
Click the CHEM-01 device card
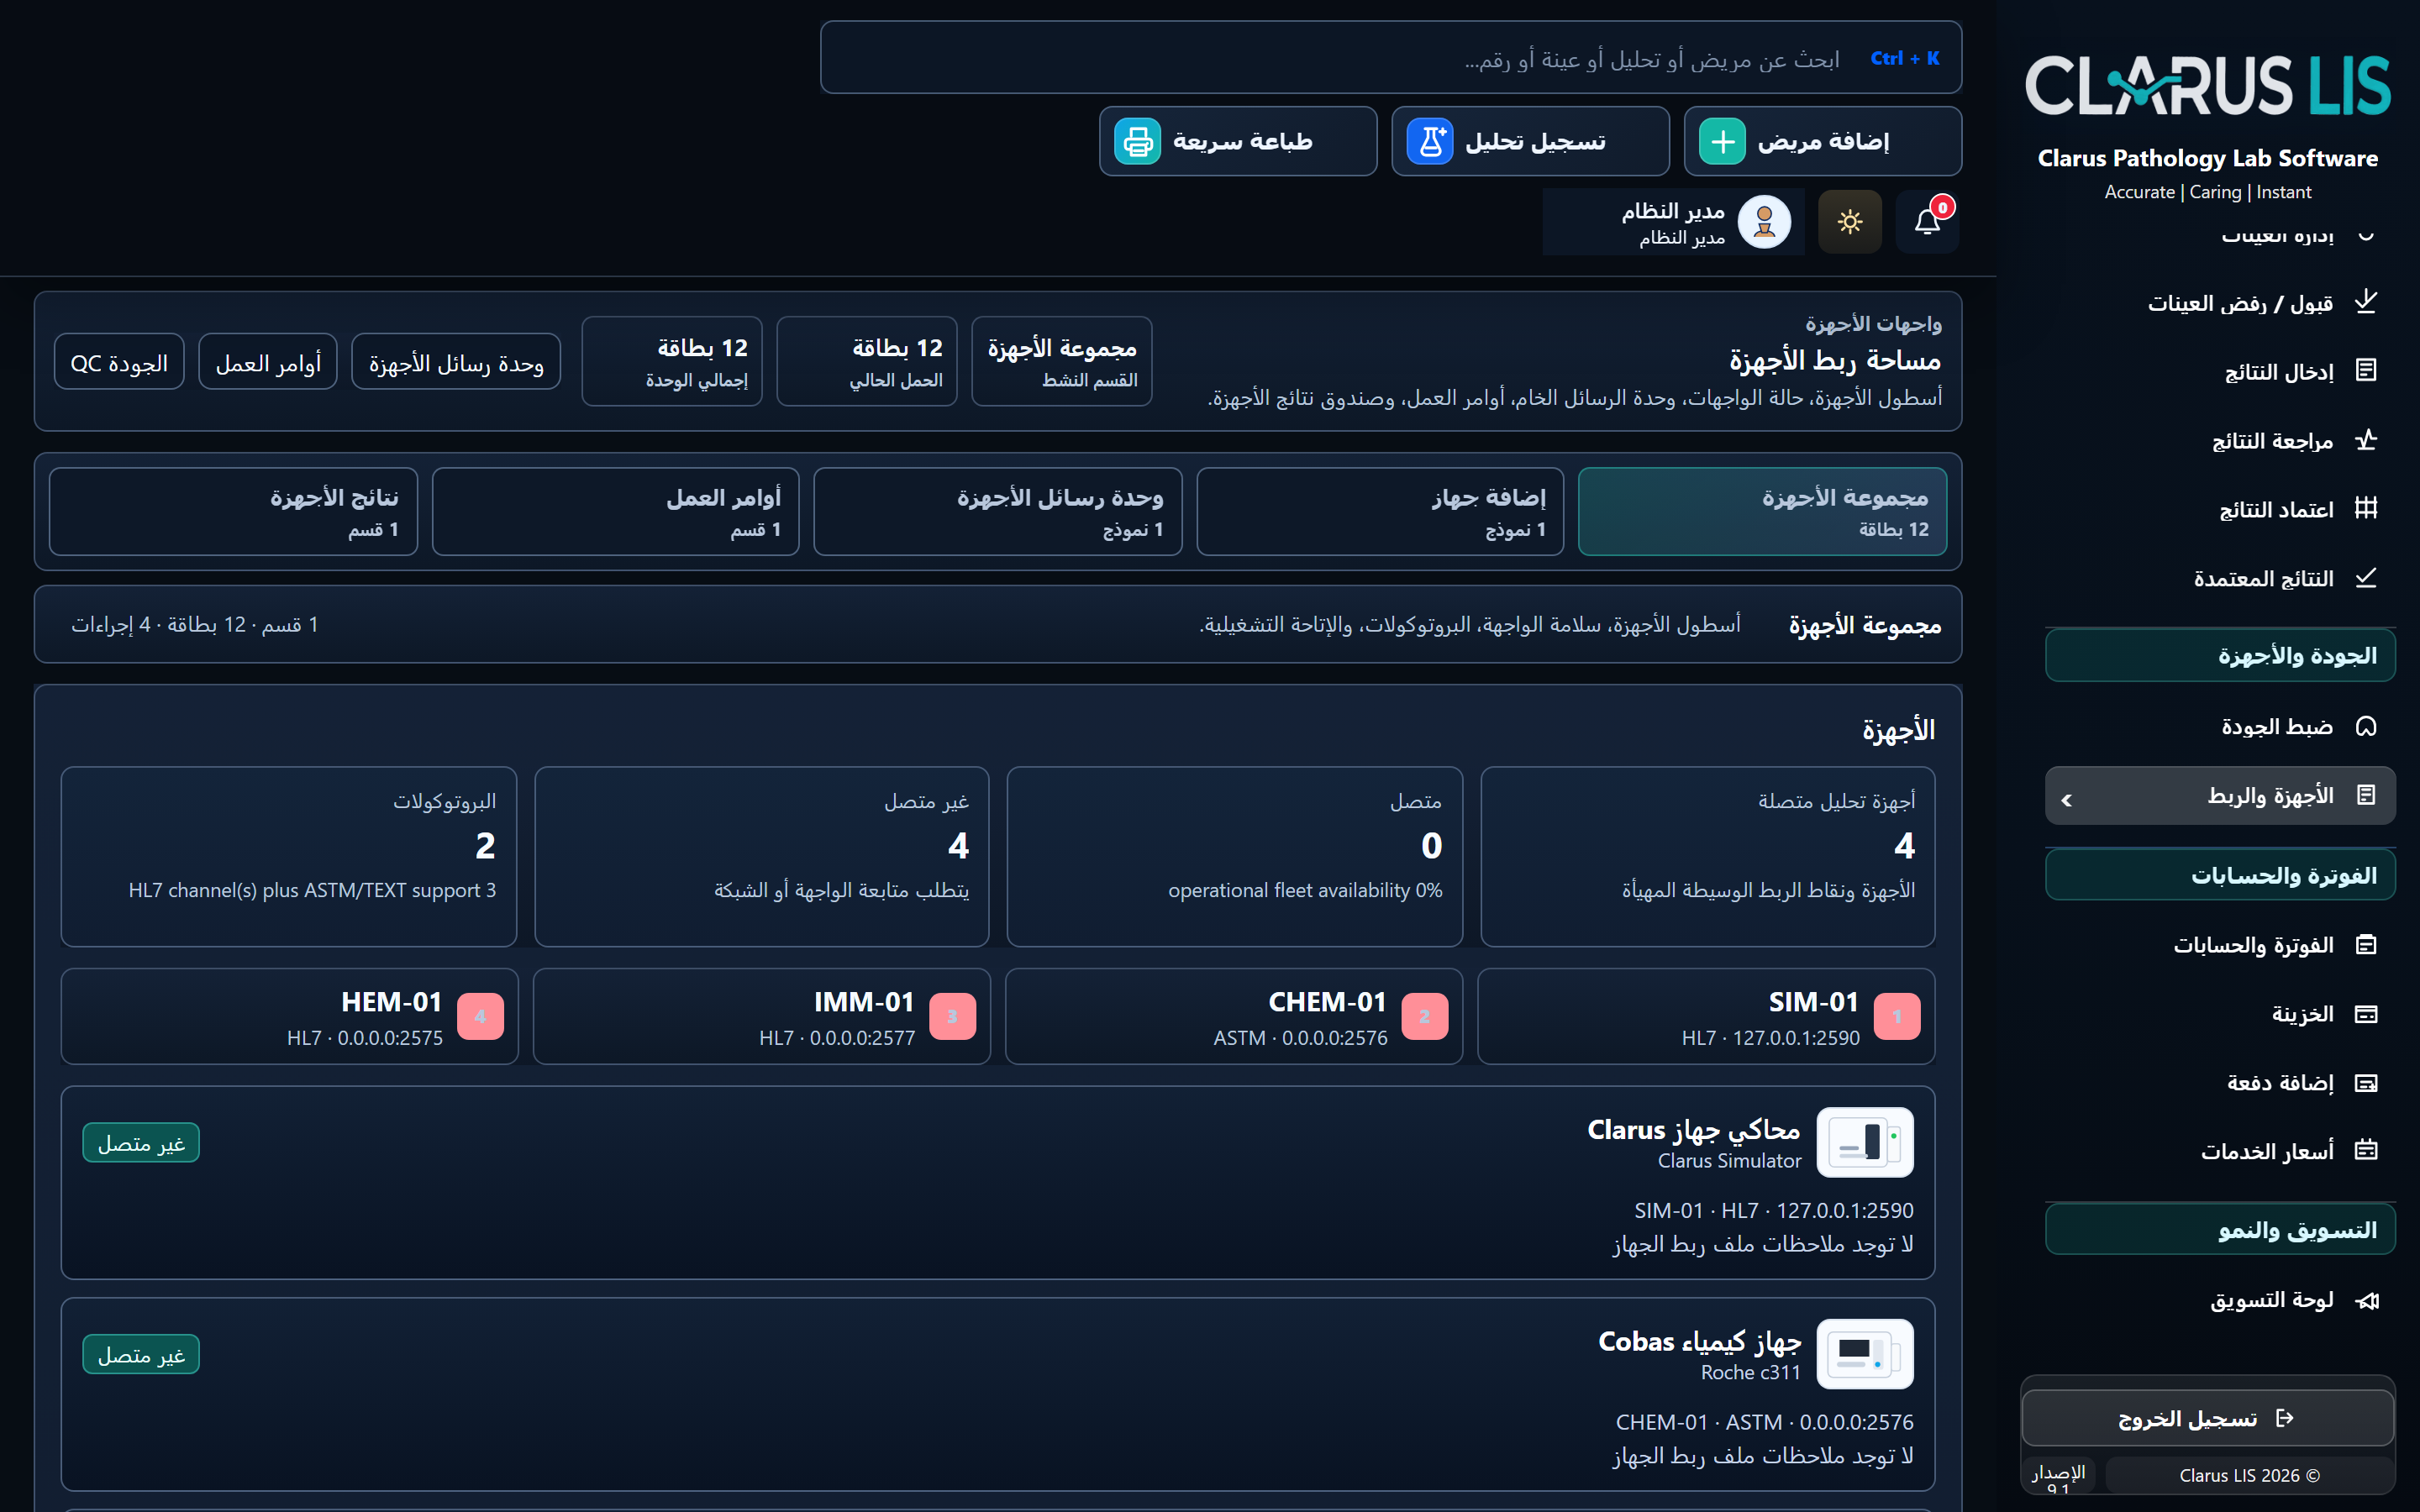[1234, 1016]
